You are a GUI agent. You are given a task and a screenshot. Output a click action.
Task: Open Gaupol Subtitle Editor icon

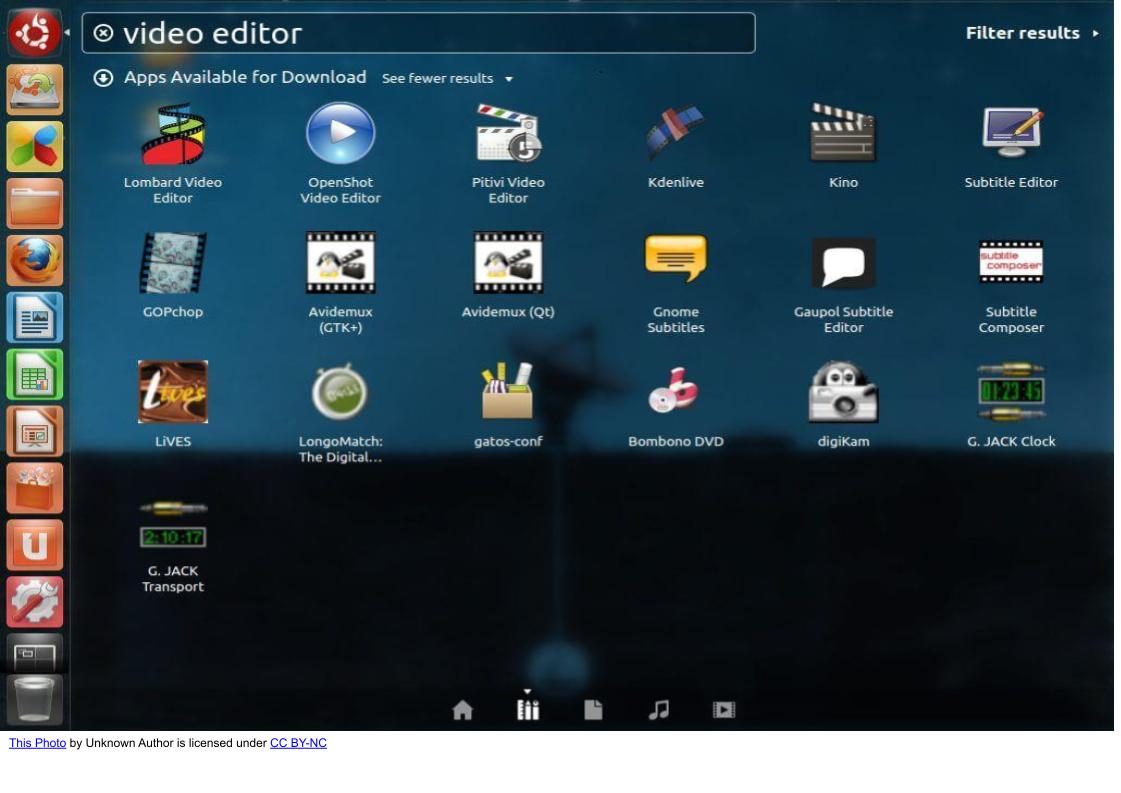[x=844, y=262]
